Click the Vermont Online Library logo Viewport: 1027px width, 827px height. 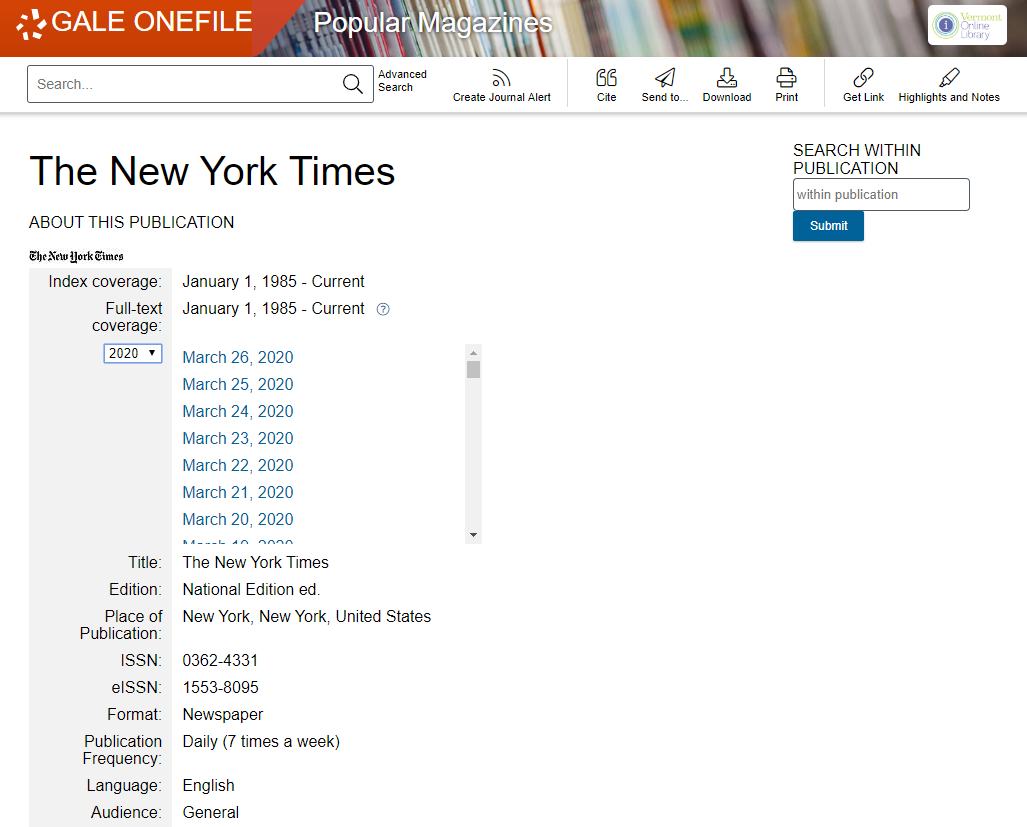click(967, 25)
